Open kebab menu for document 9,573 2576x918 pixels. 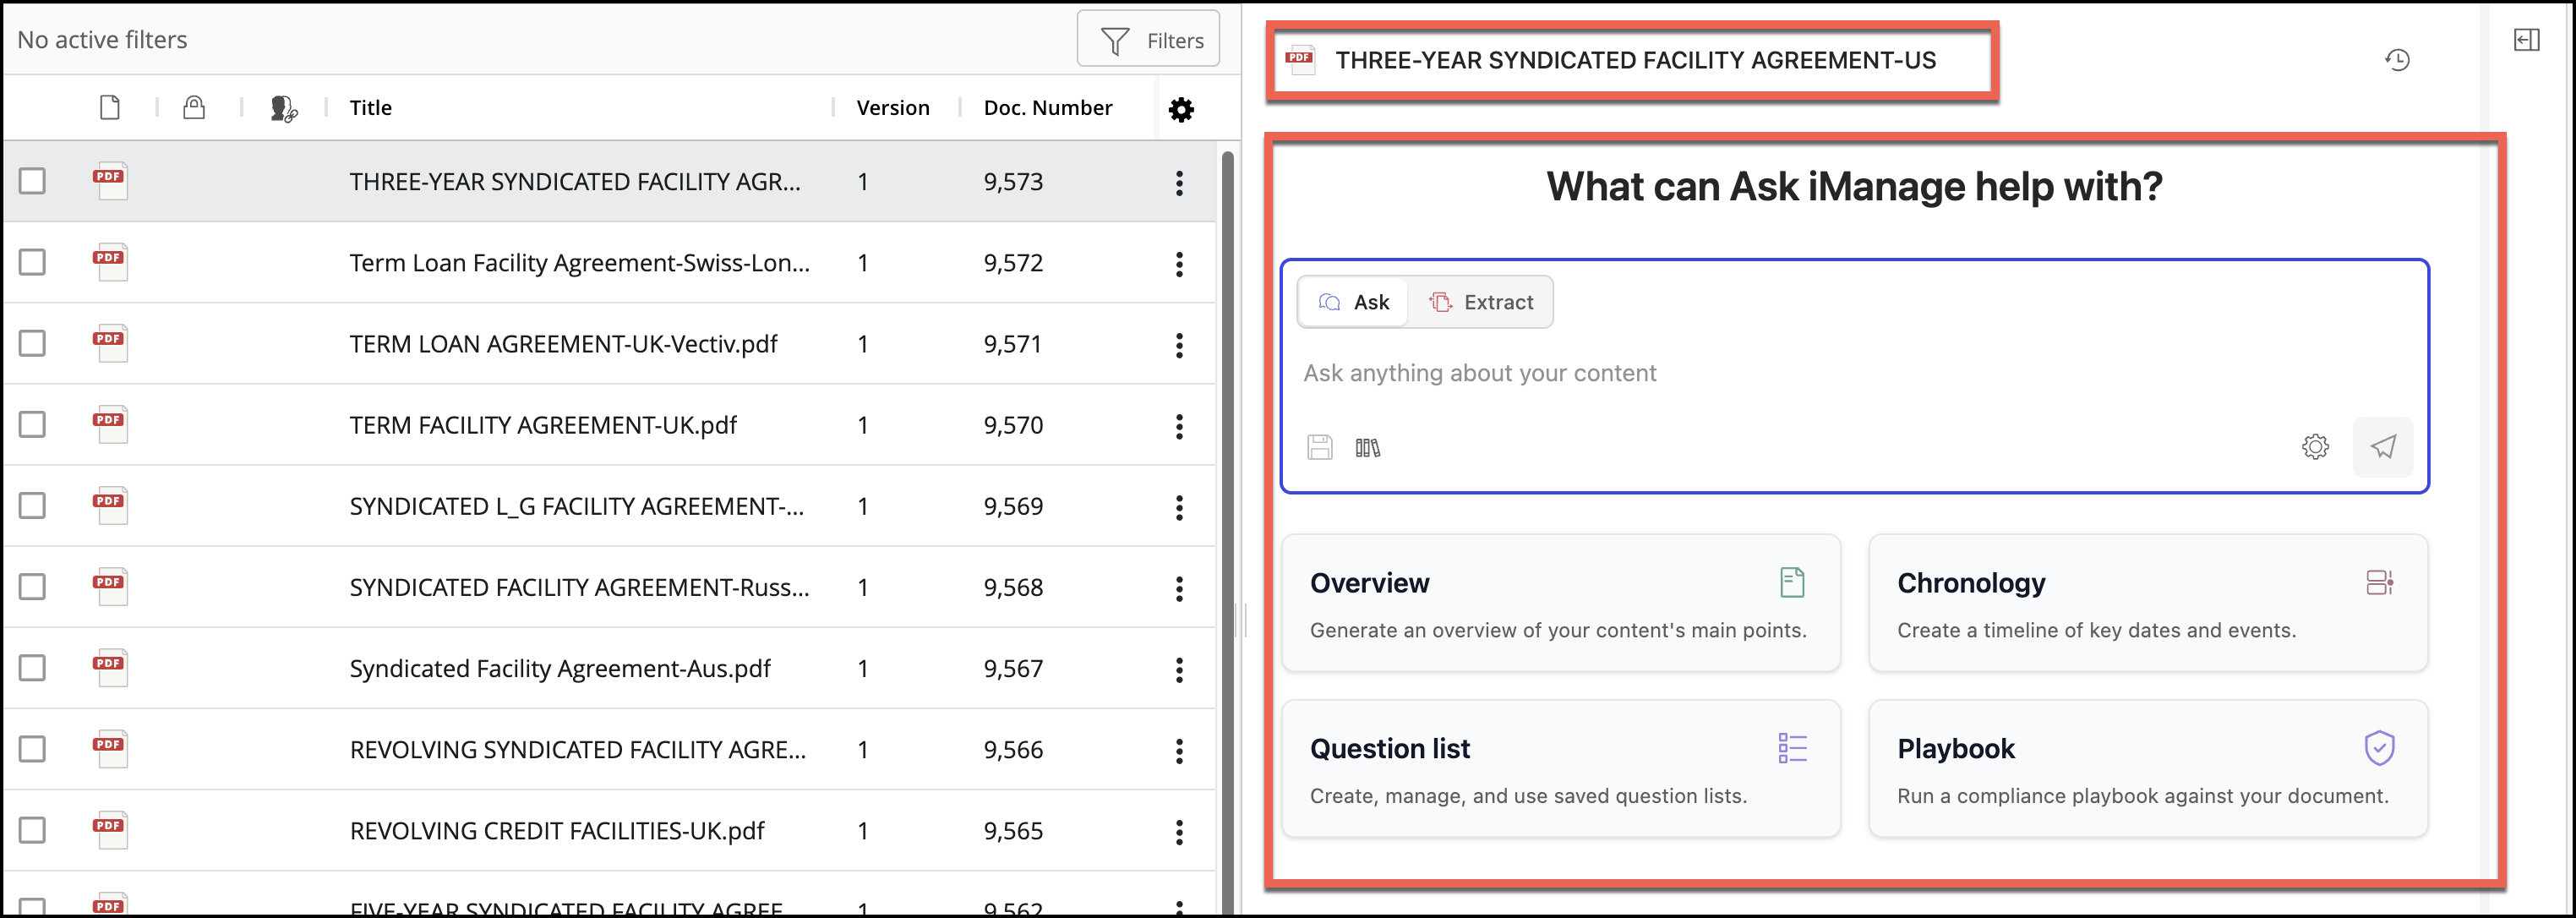point(1179,183)
